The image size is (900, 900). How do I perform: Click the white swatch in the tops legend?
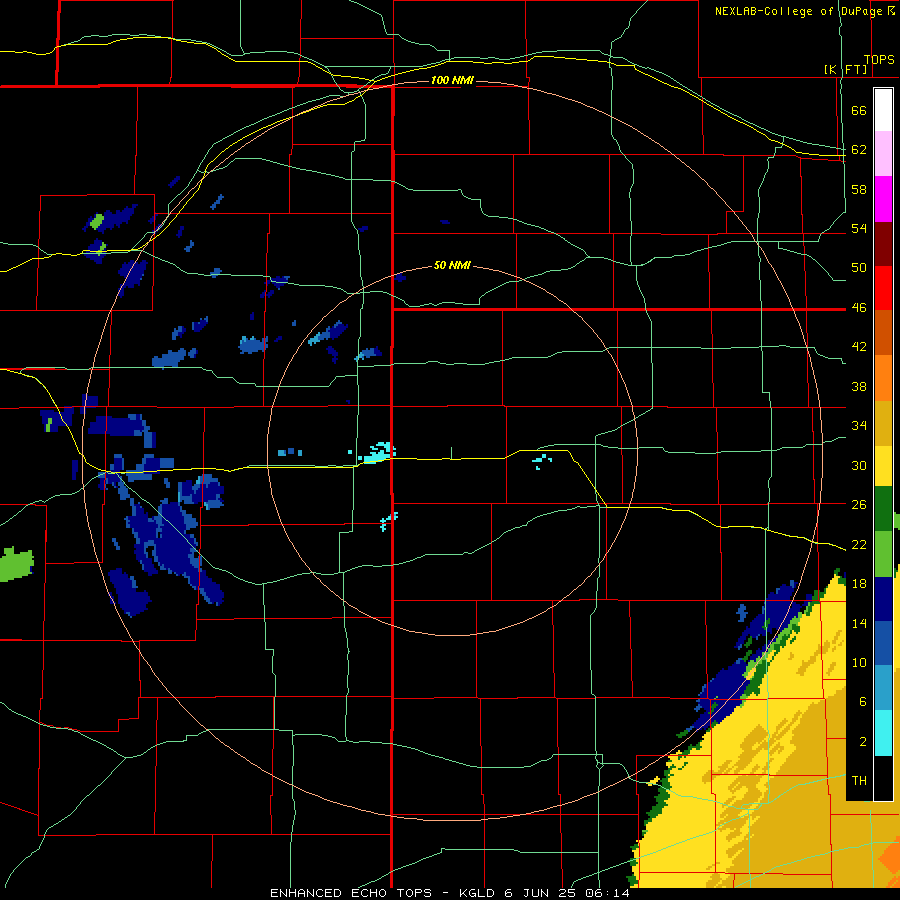pos(883,110)
